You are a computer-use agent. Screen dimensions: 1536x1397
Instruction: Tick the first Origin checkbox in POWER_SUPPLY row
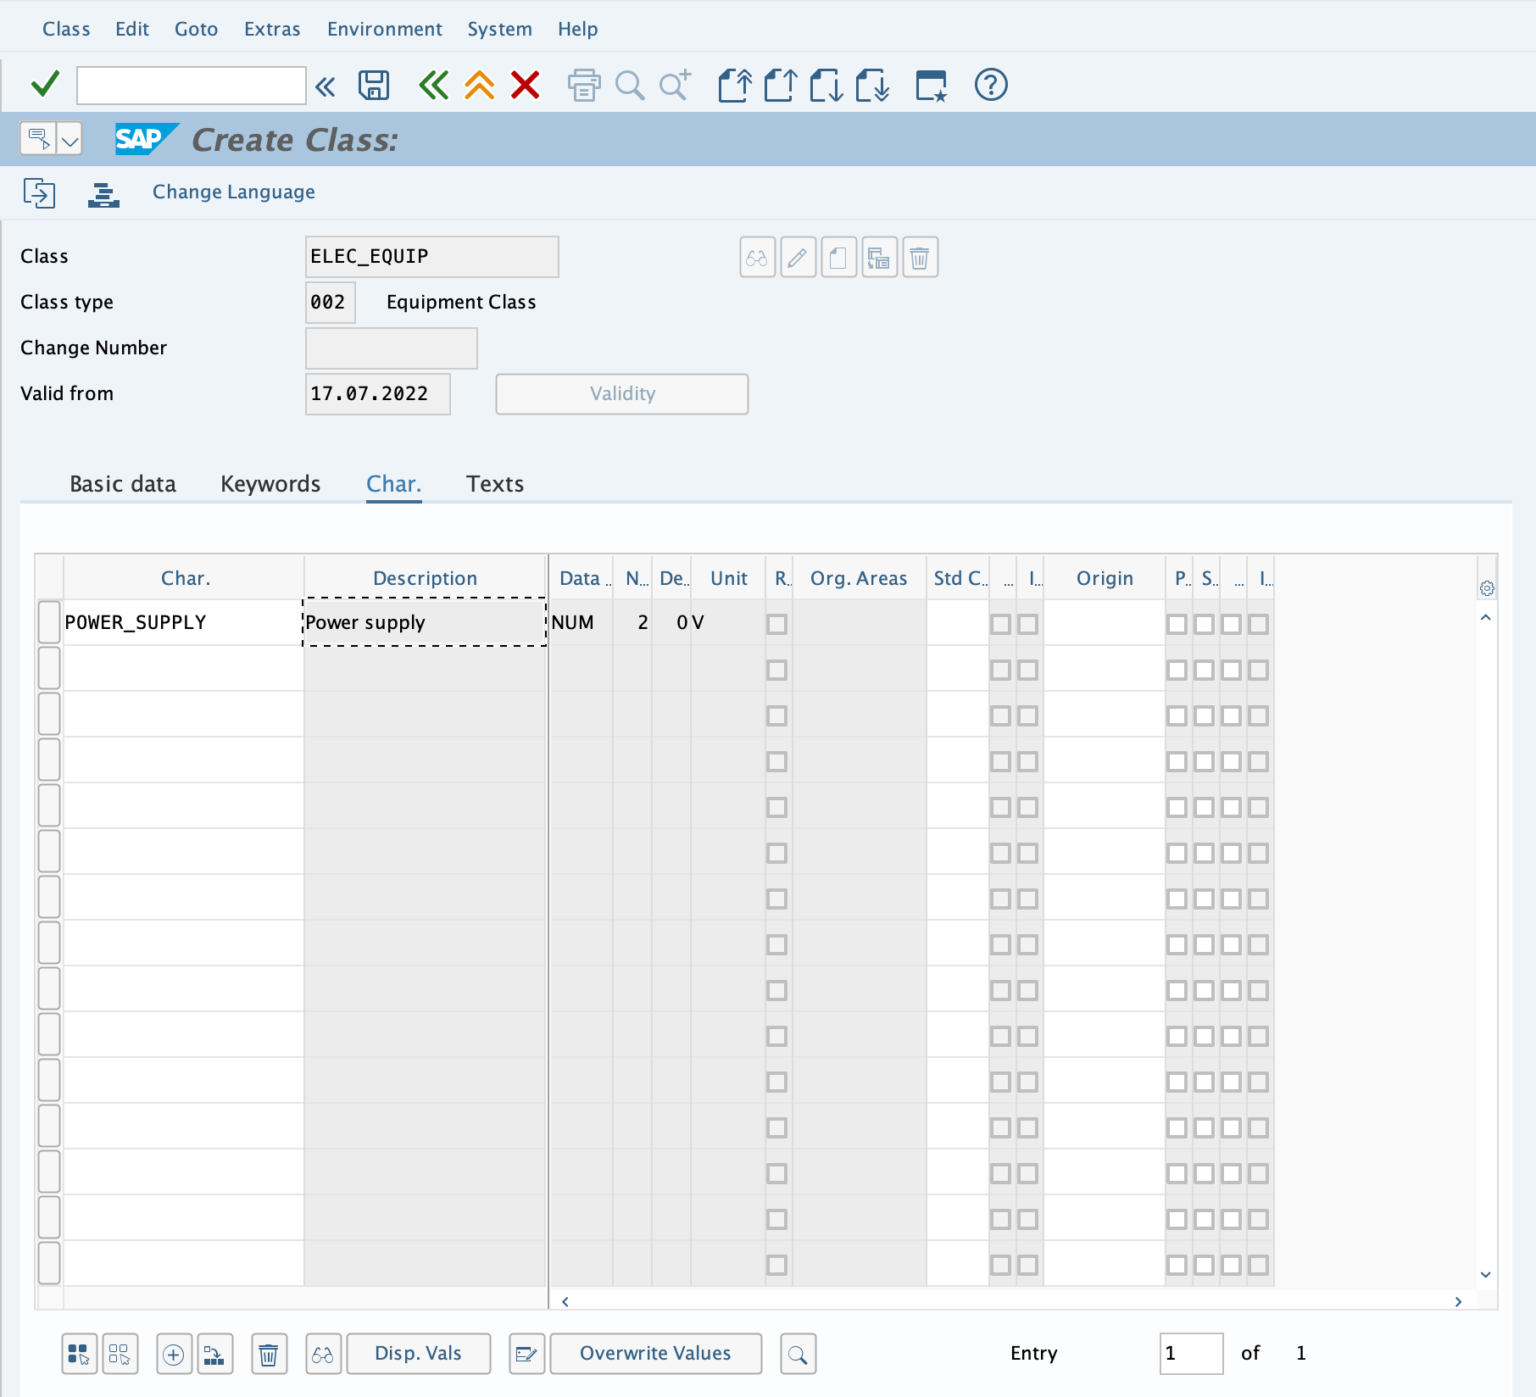1177,622
